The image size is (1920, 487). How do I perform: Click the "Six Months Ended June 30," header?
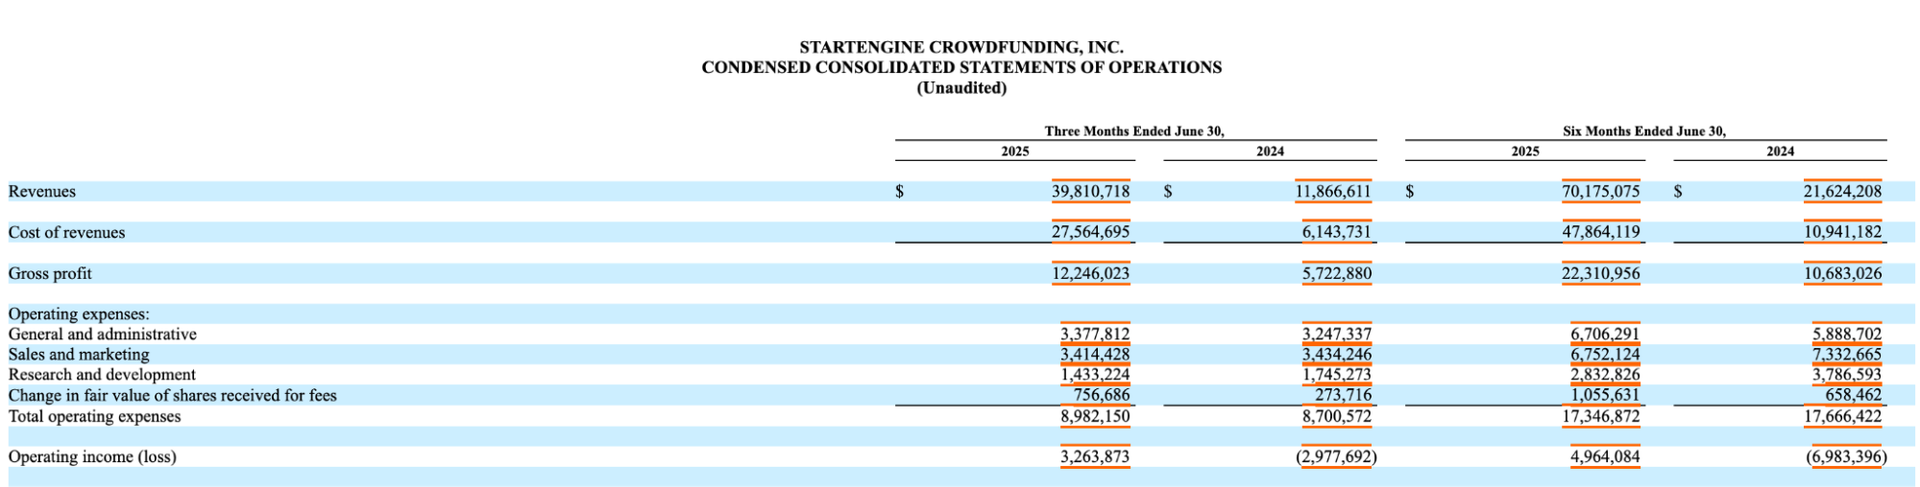coord(1644,131)
